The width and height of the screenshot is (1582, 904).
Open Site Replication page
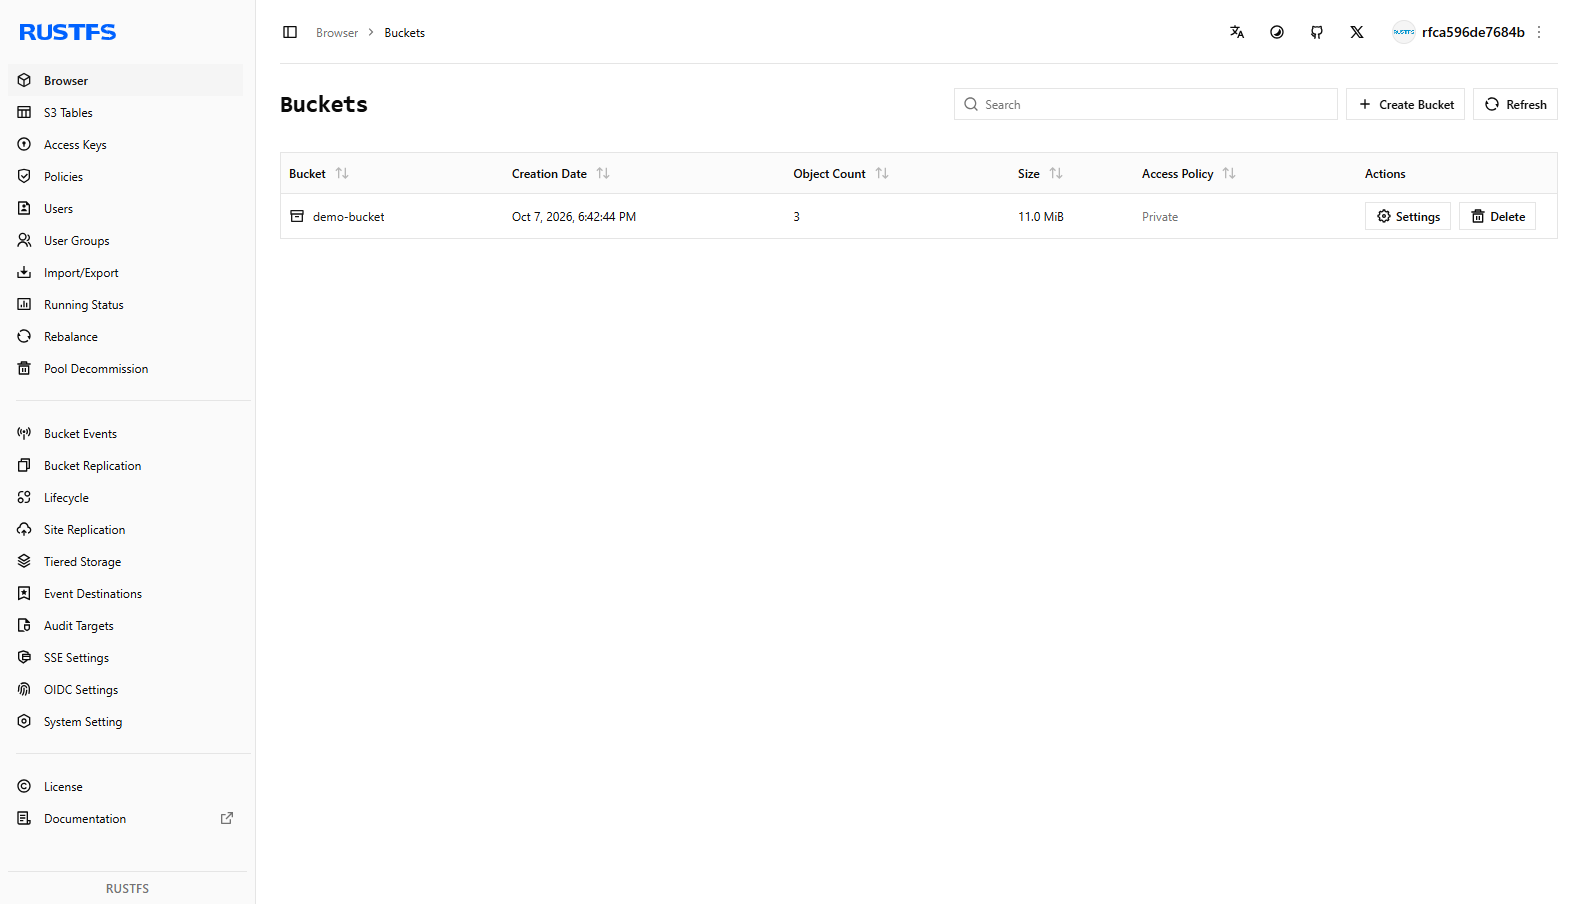(x=126, y=529)
